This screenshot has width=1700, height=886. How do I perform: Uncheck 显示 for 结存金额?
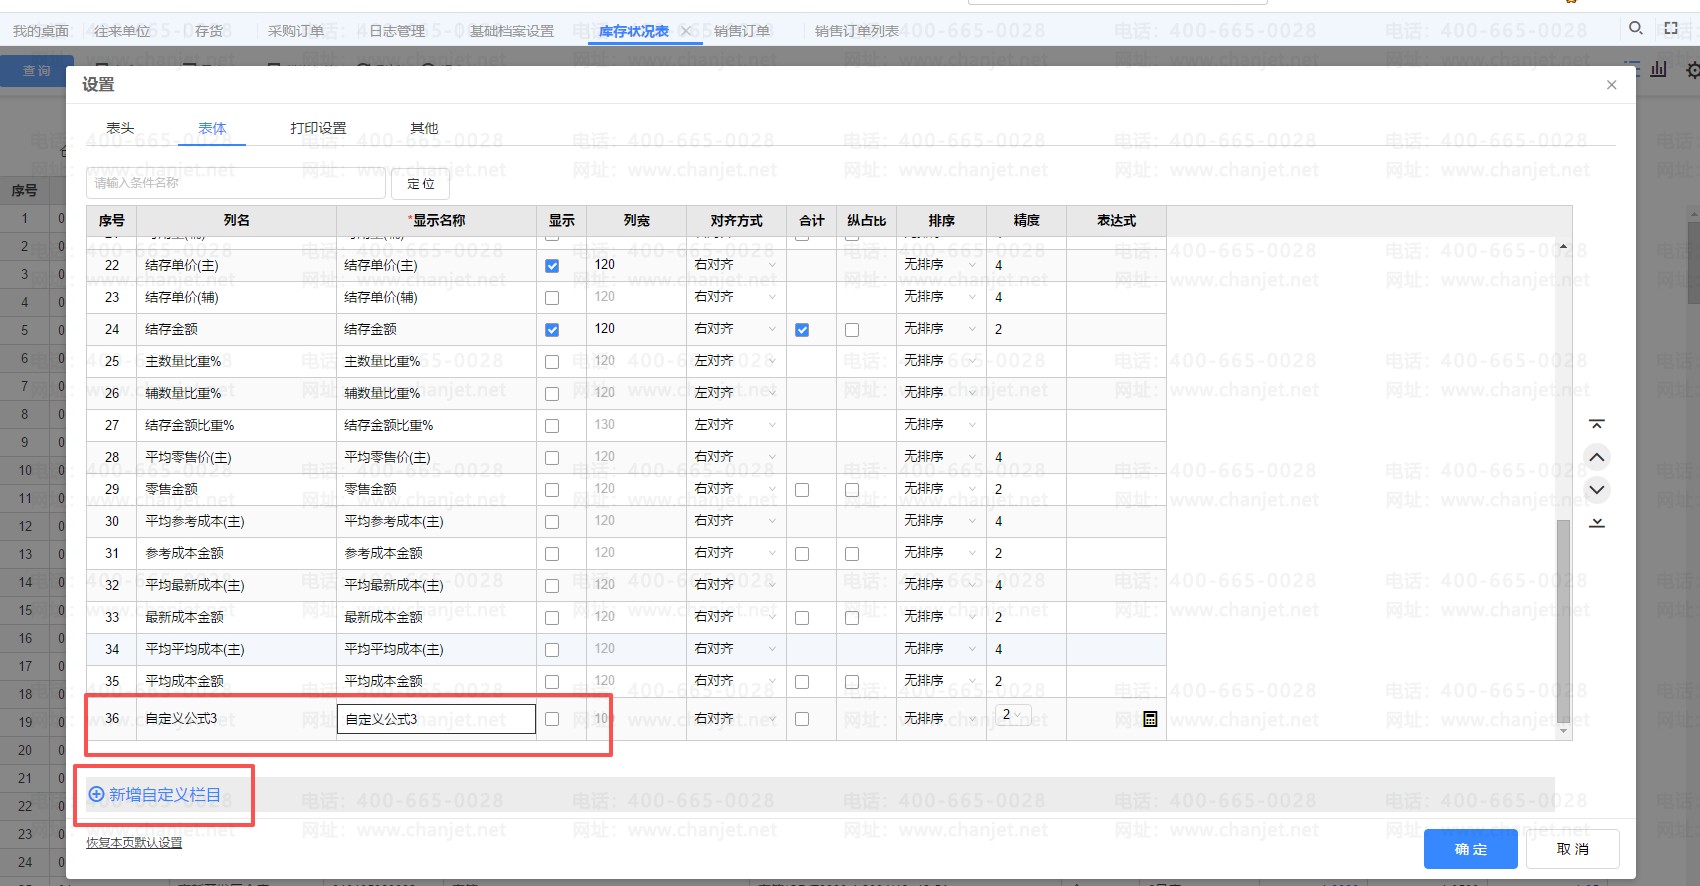click(x=552, y=330)
